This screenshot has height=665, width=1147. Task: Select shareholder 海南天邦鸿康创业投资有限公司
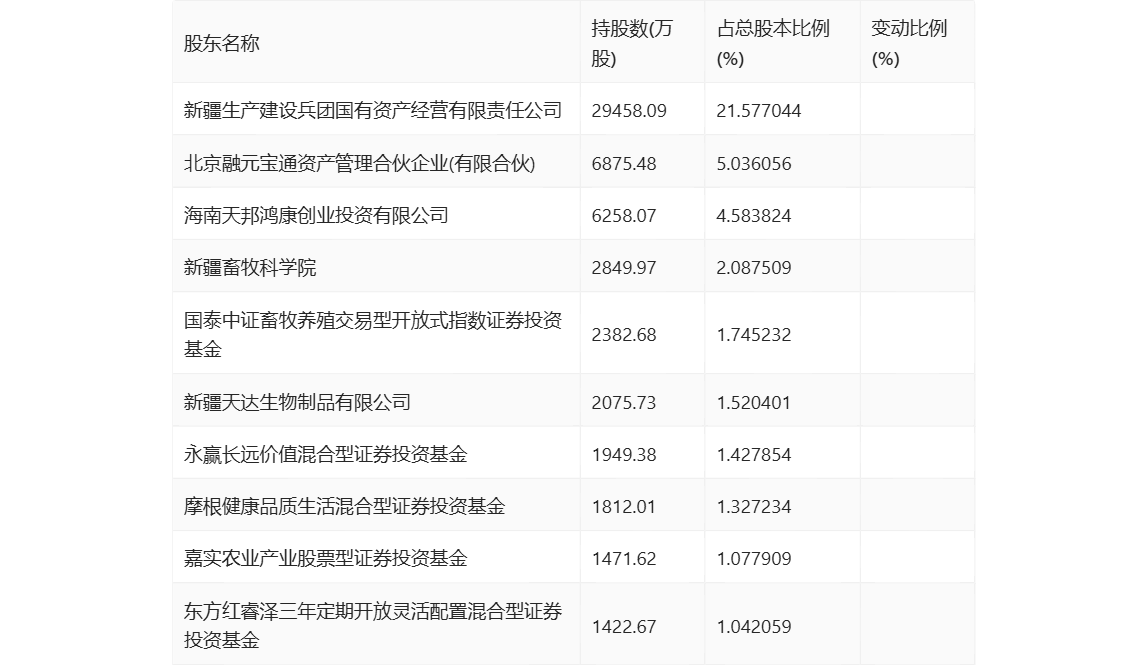pyautogui.click(x=316, y=215)
